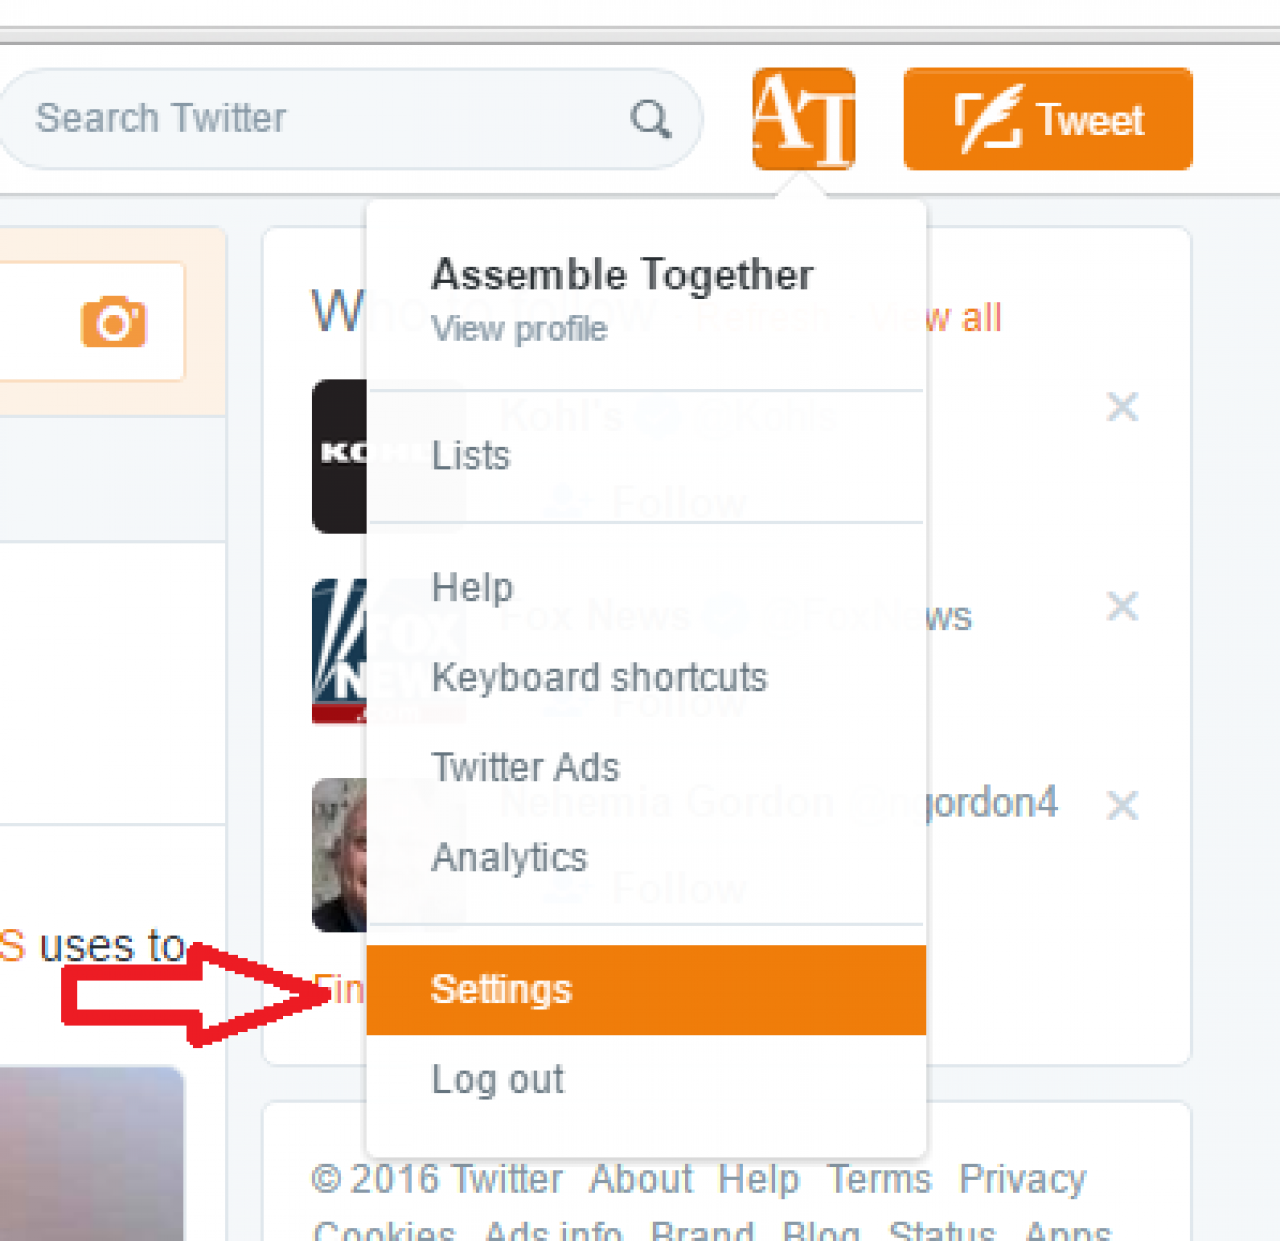1280x1241 pixels.
Task: Select Lists from the dropdown menu
Action: (x=470, y=456)
